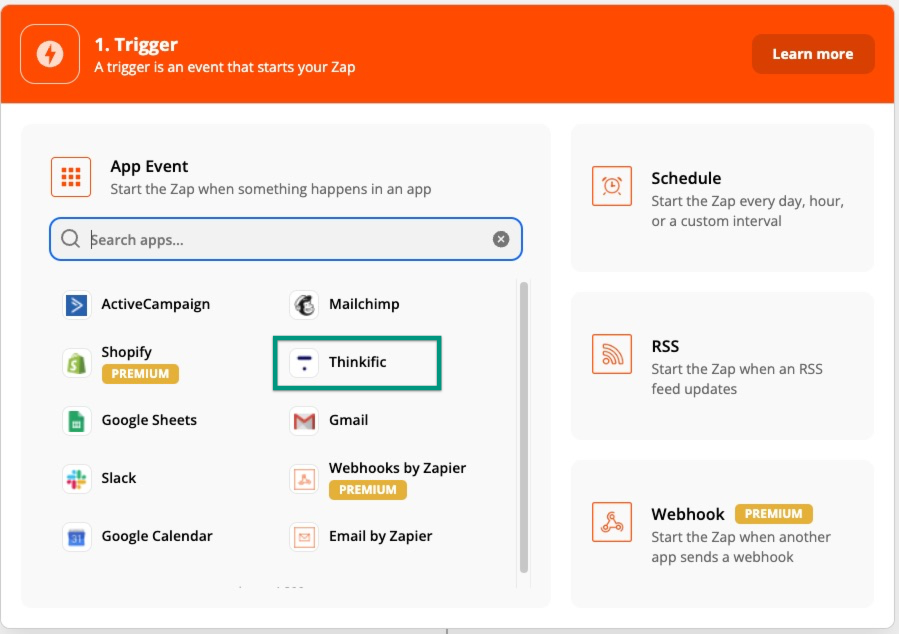Click the Webhooks by Zapier PREMIUM badge
899x634 pixels.
pos(368,490)
